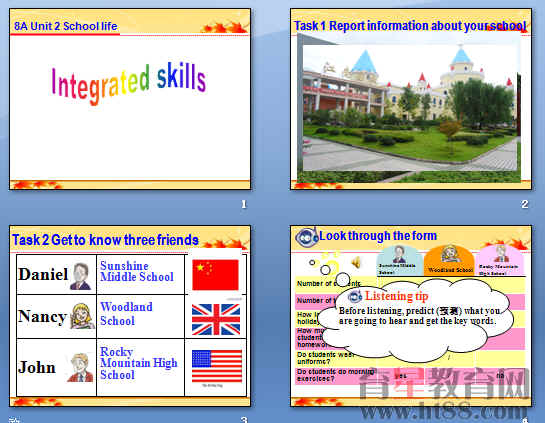
Task: Click the Sunshine Middle School text cell
Action: point(140,275)
